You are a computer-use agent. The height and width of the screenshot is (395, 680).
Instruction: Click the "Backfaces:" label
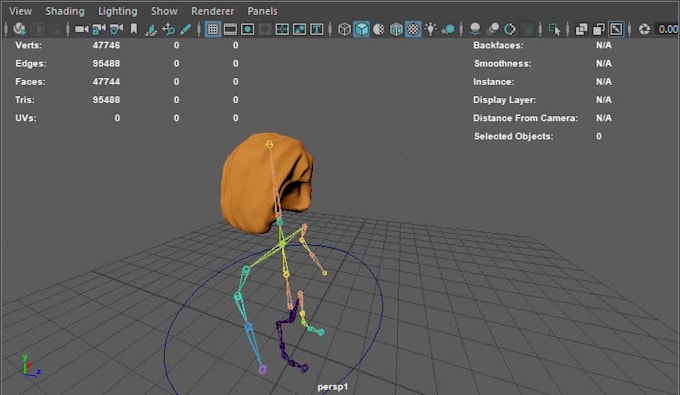pyautogui.click(x=498, y=45)
